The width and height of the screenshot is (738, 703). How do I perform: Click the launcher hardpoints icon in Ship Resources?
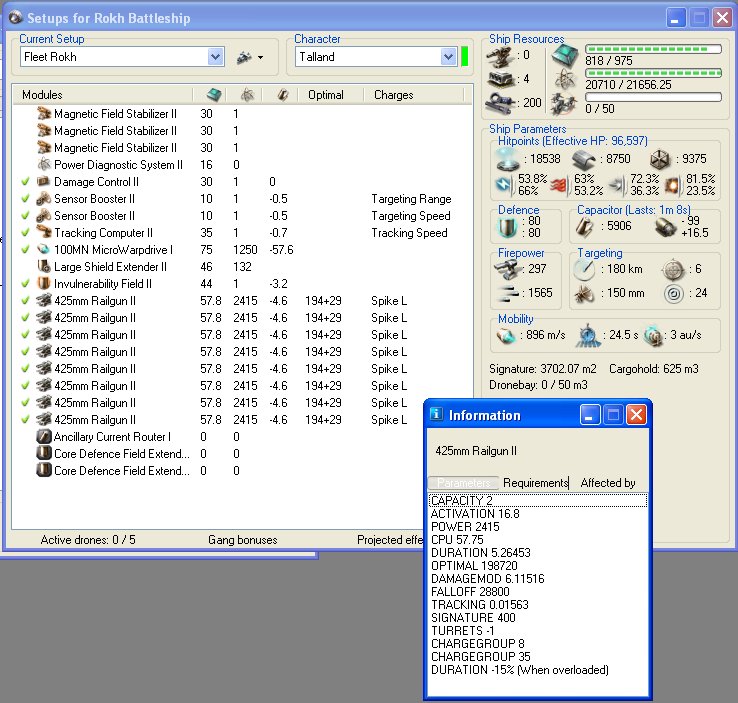tap(499, 79)
